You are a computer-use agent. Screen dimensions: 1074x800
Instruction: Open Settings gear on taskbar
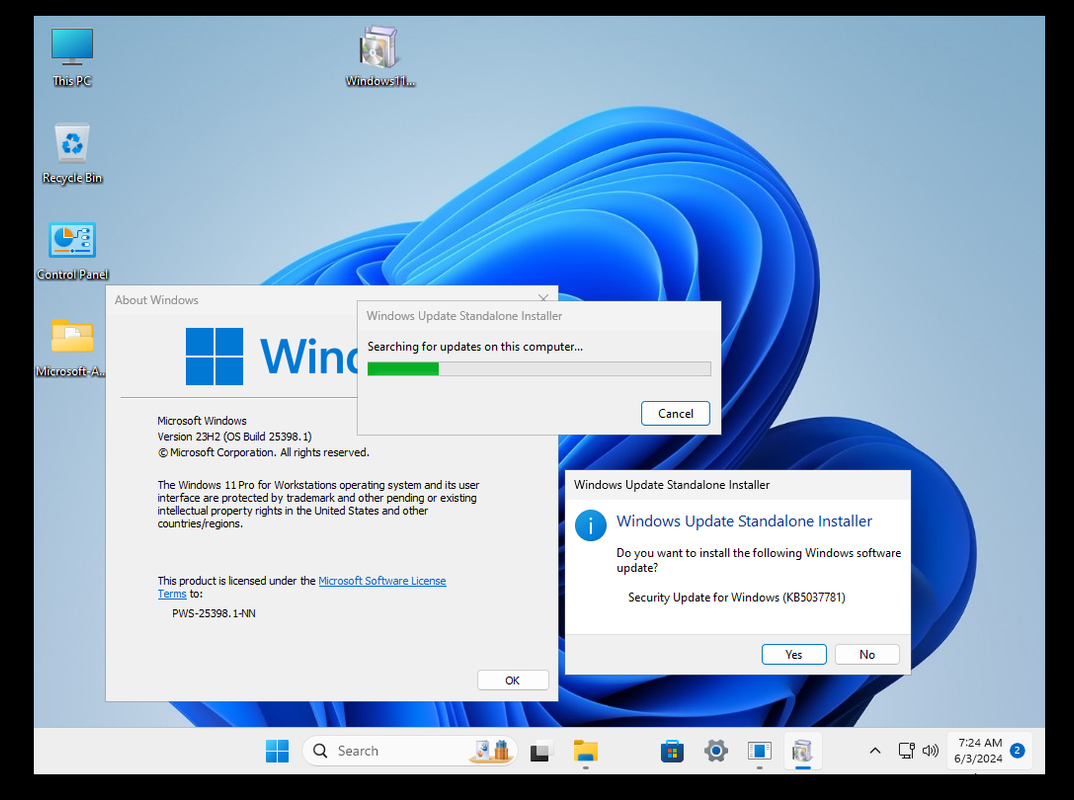click(716, 751)
